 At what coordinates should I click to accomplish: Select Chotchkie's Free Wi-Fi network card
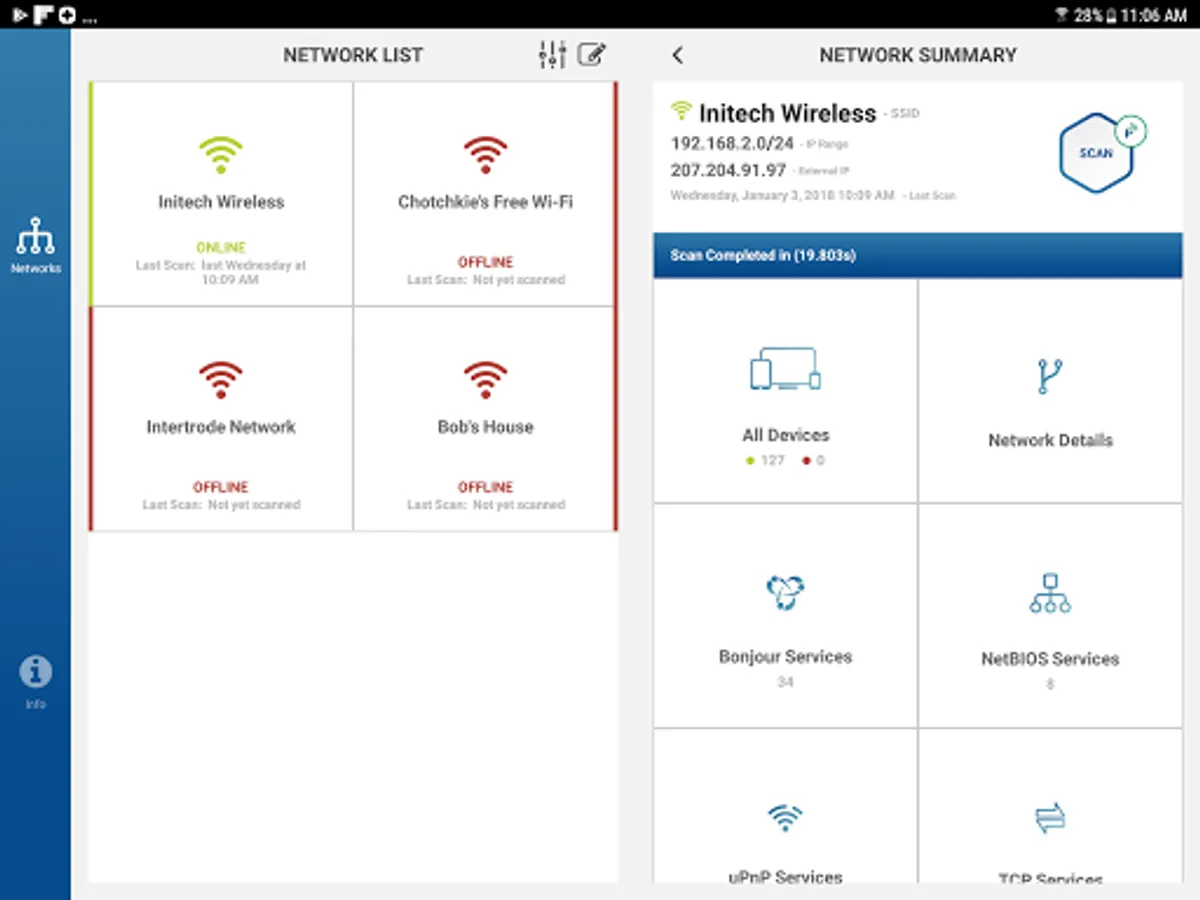[x=485, y=194]
